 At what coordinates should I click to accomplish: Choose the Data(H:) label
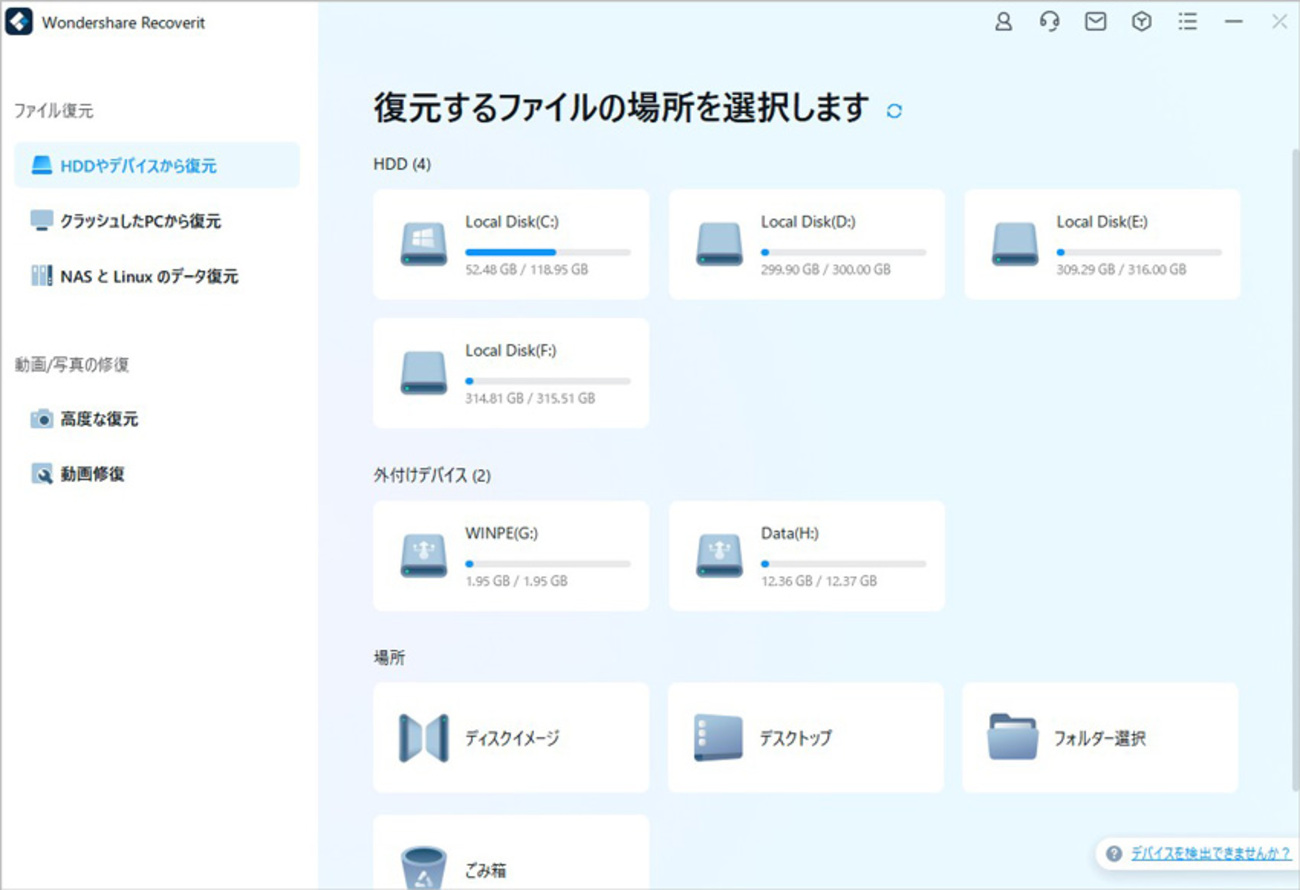point(789,534)
